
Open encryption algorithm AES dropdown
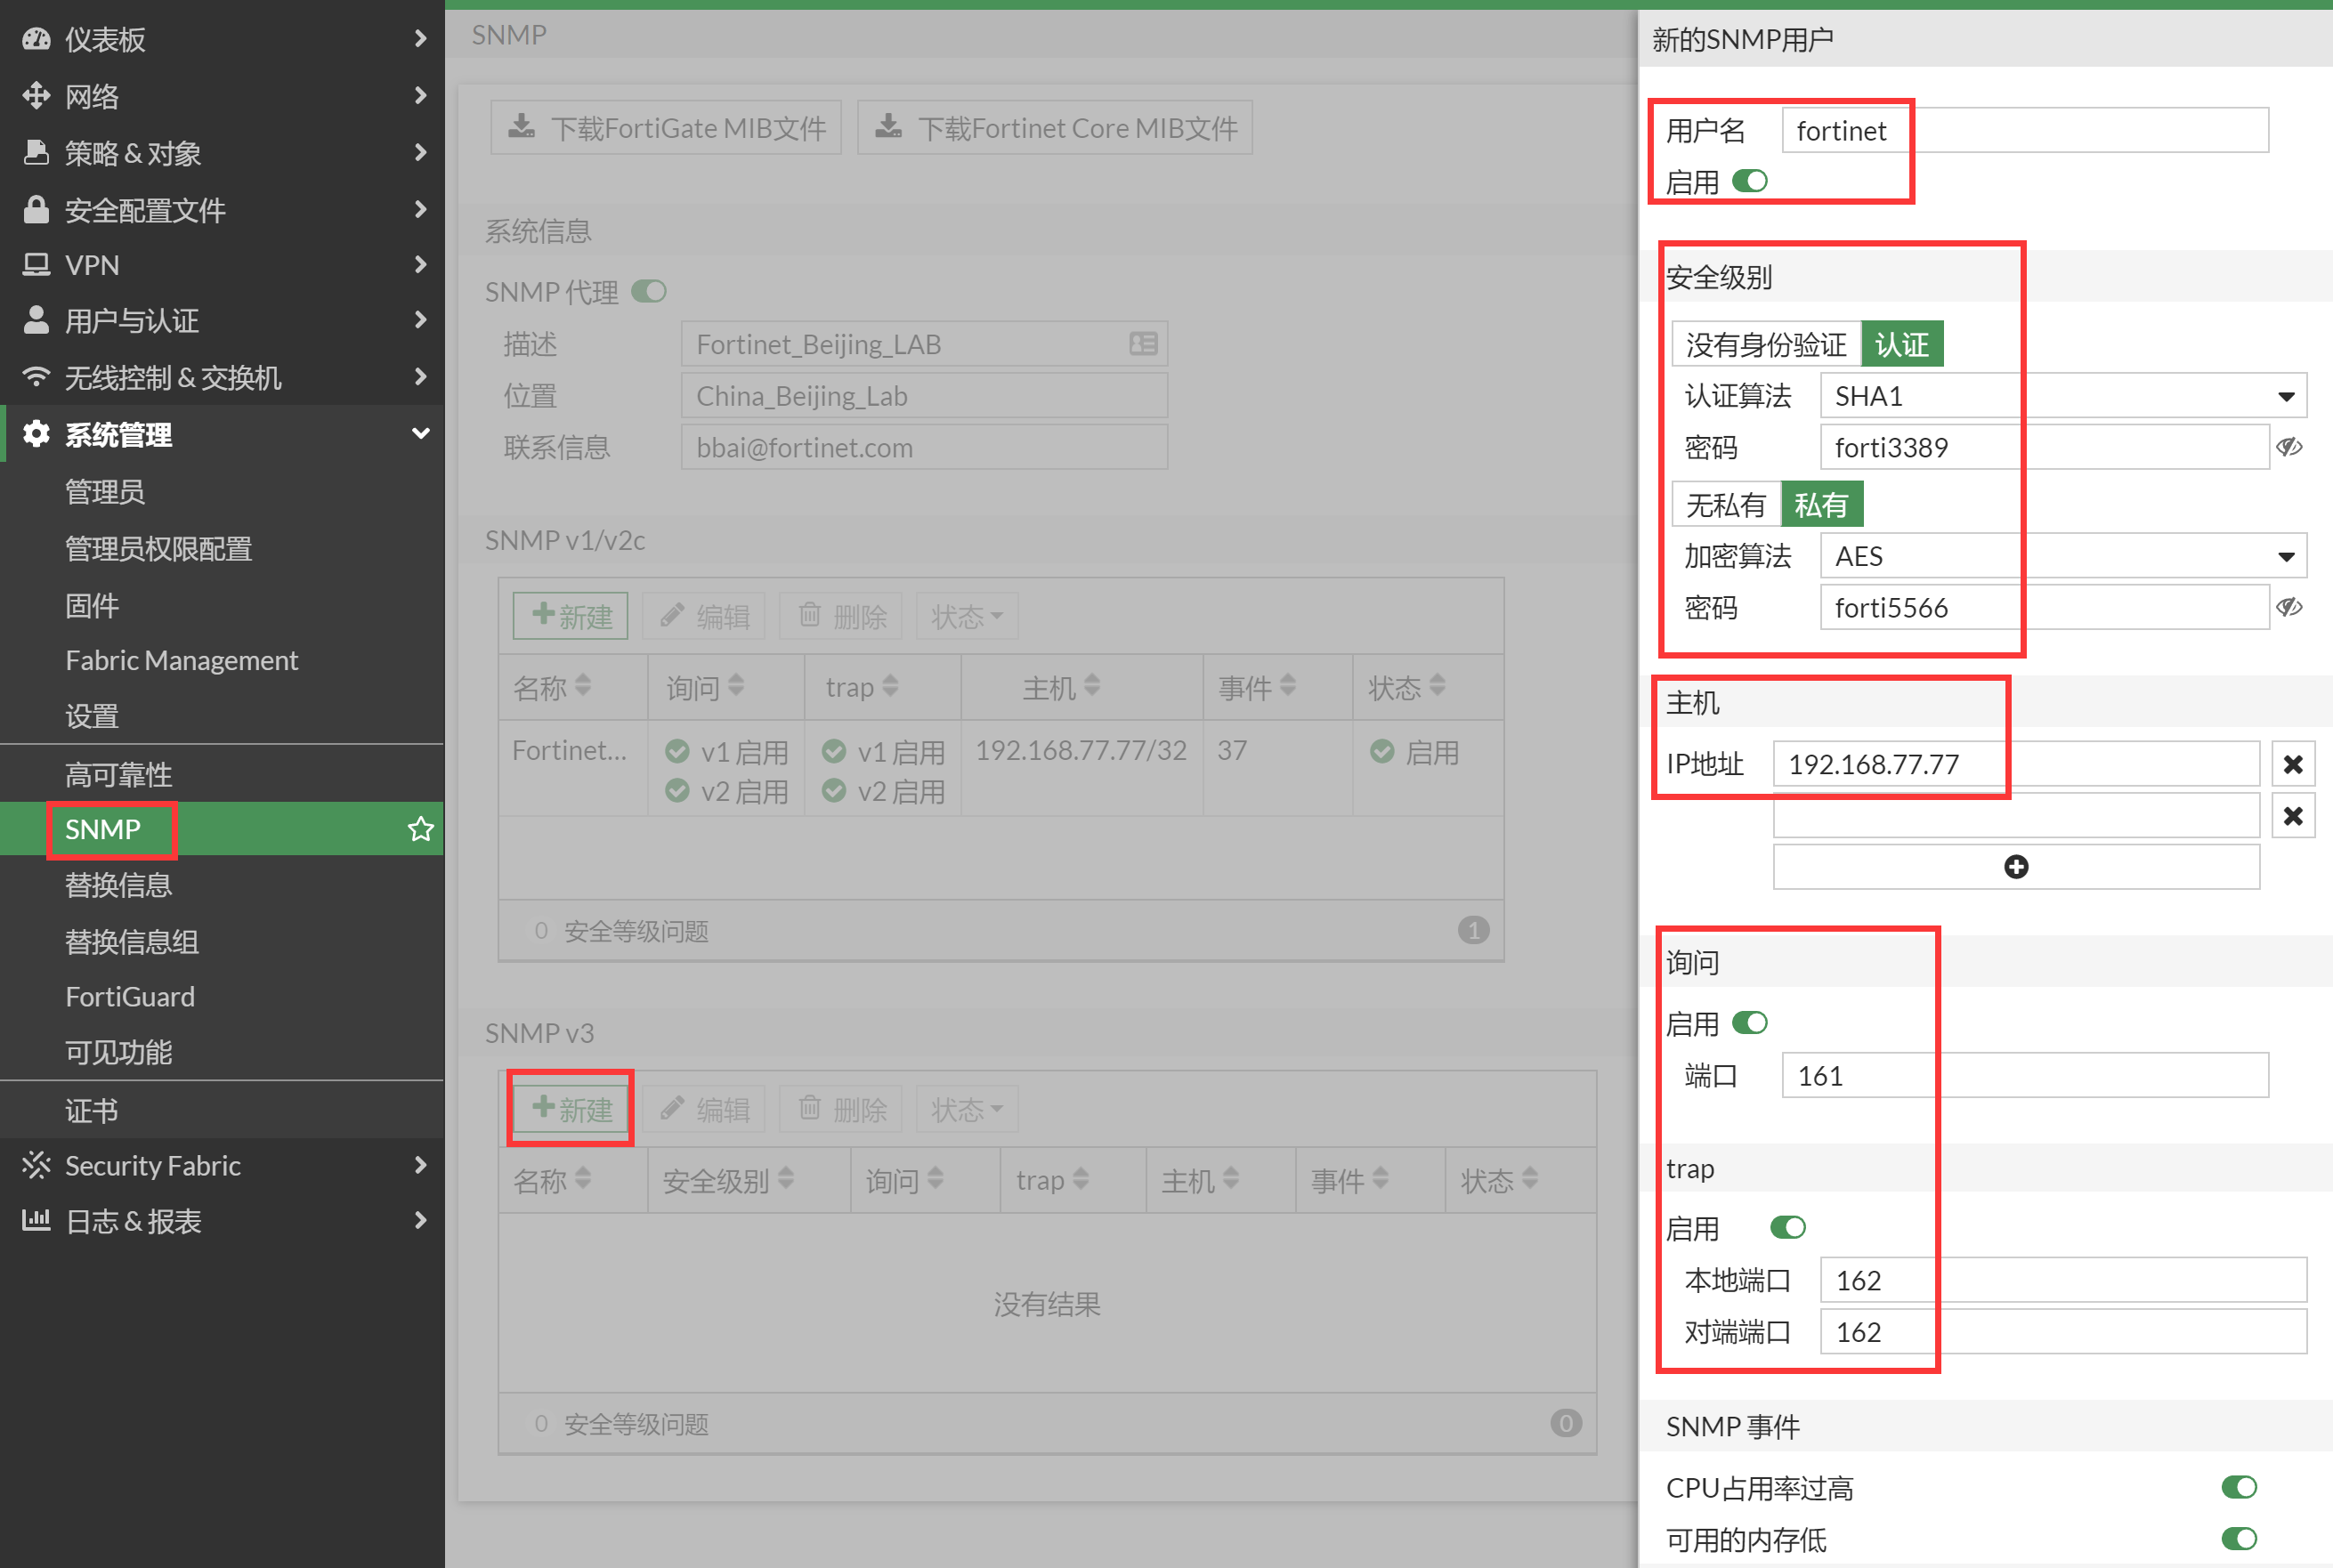point(2064,556)
